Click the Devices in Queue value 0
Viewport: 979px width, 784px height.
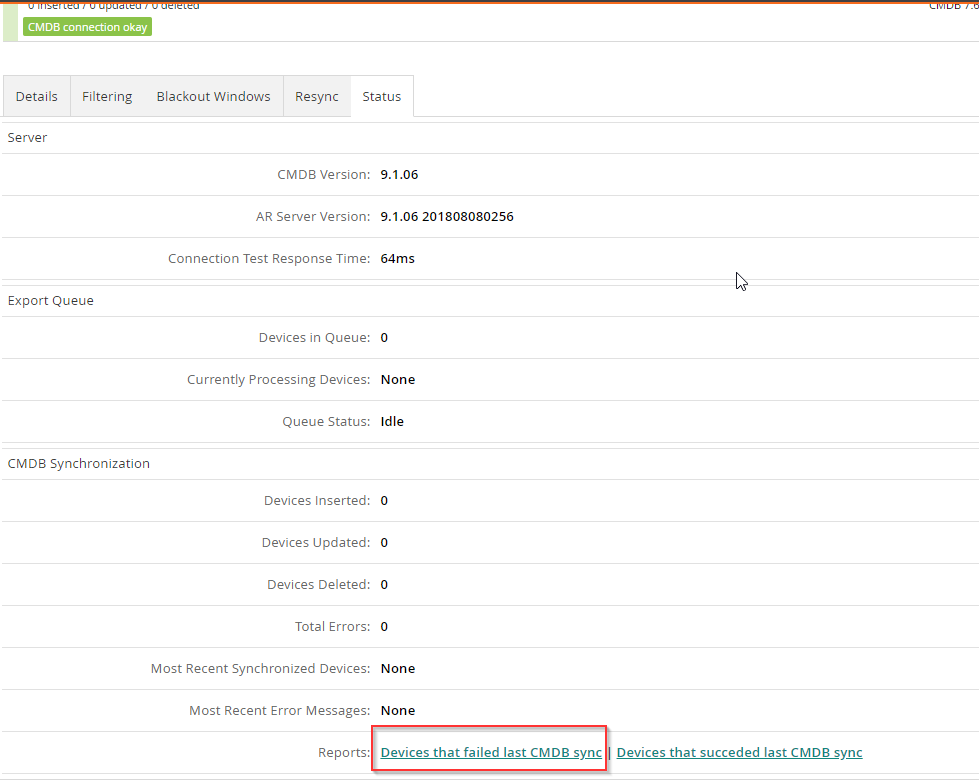(384, 338)
